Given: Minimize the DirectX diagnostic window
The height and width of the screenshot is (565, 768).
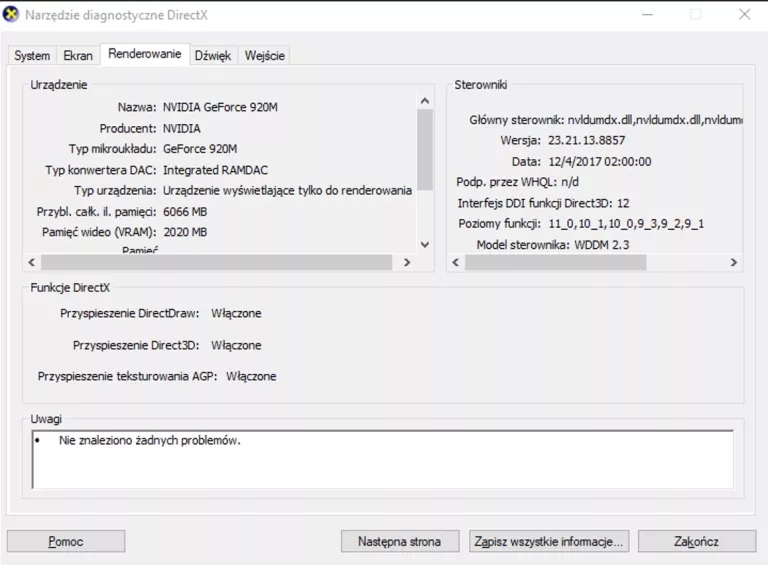Looking at the screenshot, I should click(648, 15).
